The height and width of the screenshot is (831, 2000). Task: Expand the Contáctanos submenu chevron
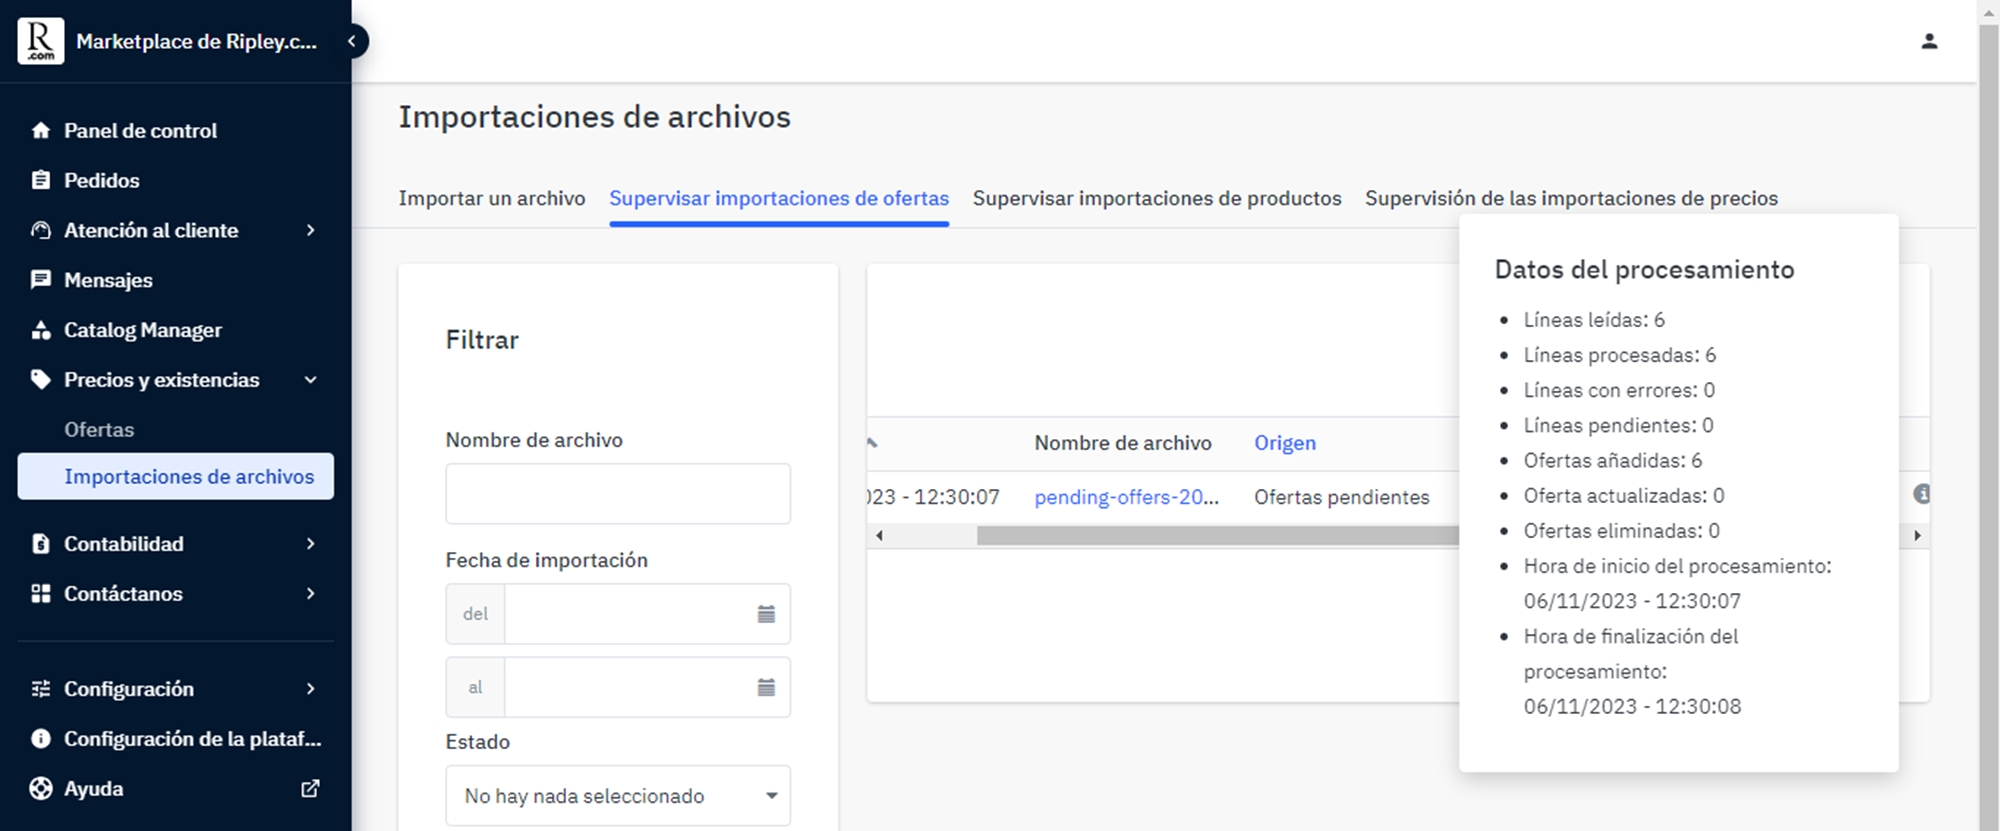click(311, 593)
